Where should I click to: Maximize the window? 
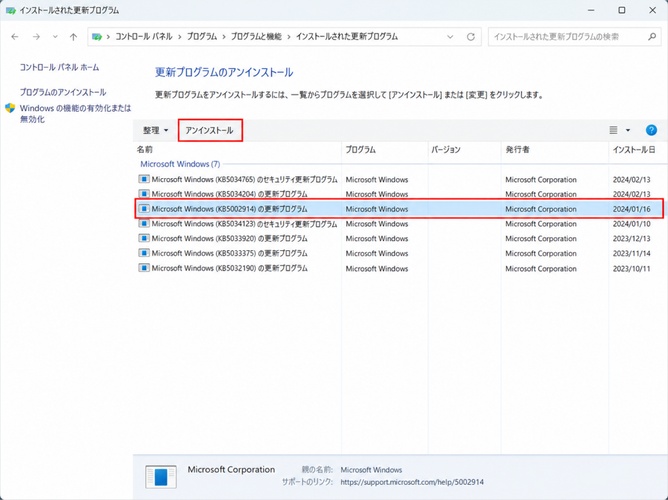622,10
